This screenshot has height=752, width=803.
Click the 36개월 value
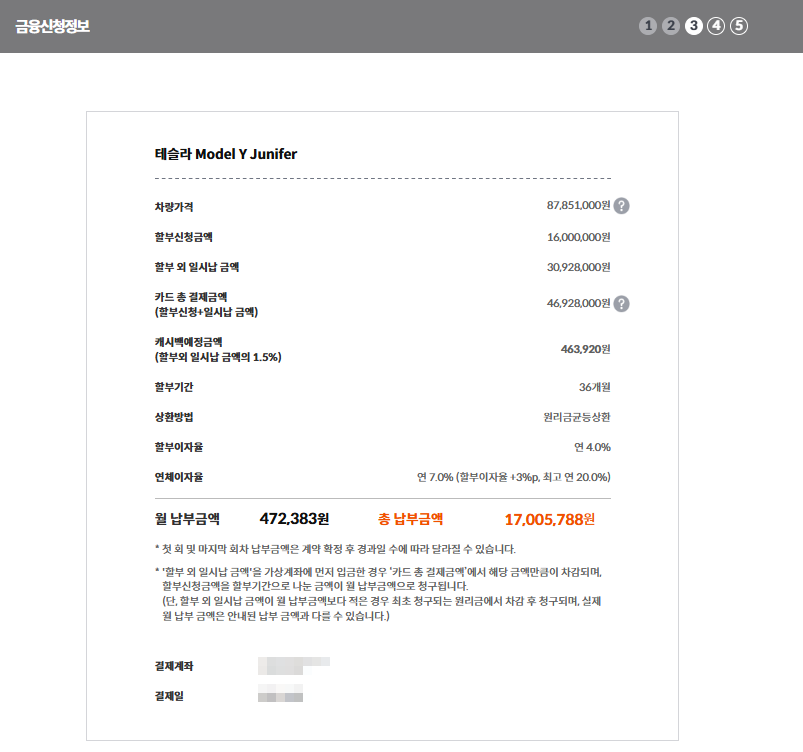tap(595, 387)
